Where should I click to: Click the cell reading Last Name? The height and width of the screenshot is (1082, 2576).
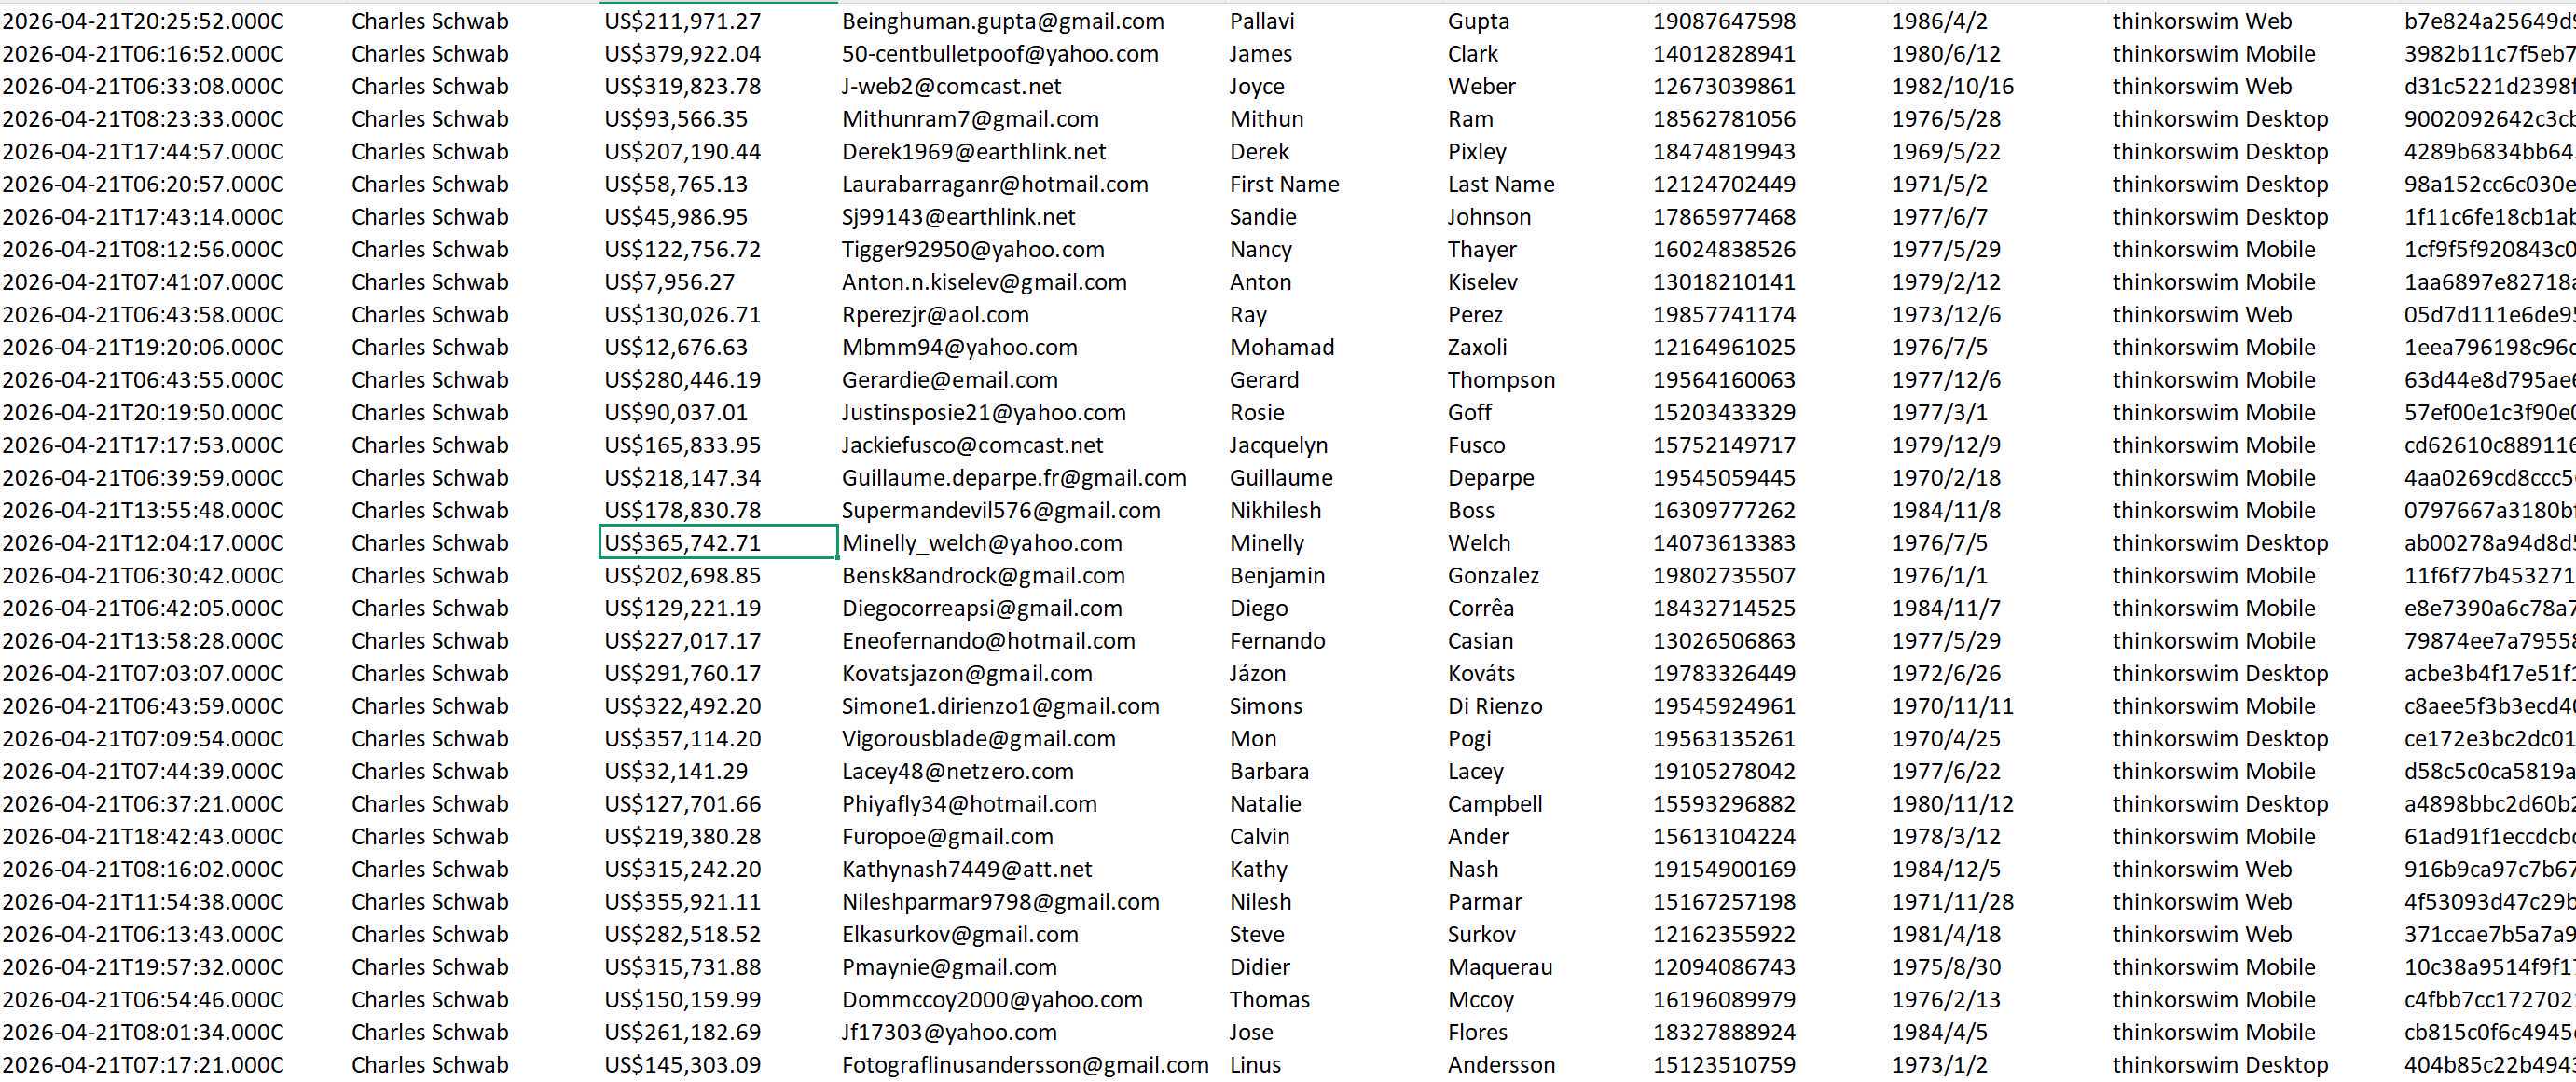point(1501,185)
